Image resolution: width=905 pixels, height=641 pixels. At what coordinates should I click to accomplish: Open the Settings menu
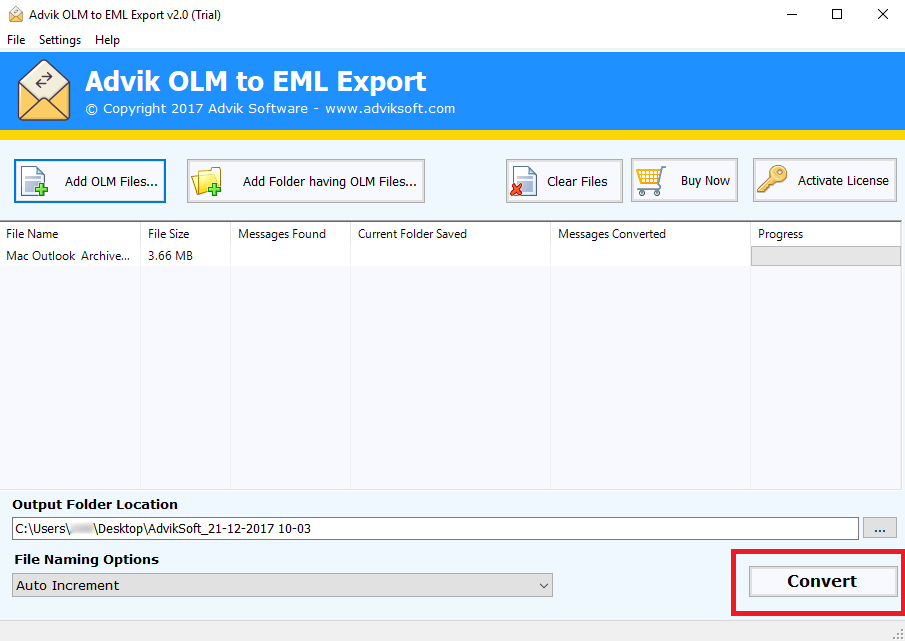click(60, 40)
